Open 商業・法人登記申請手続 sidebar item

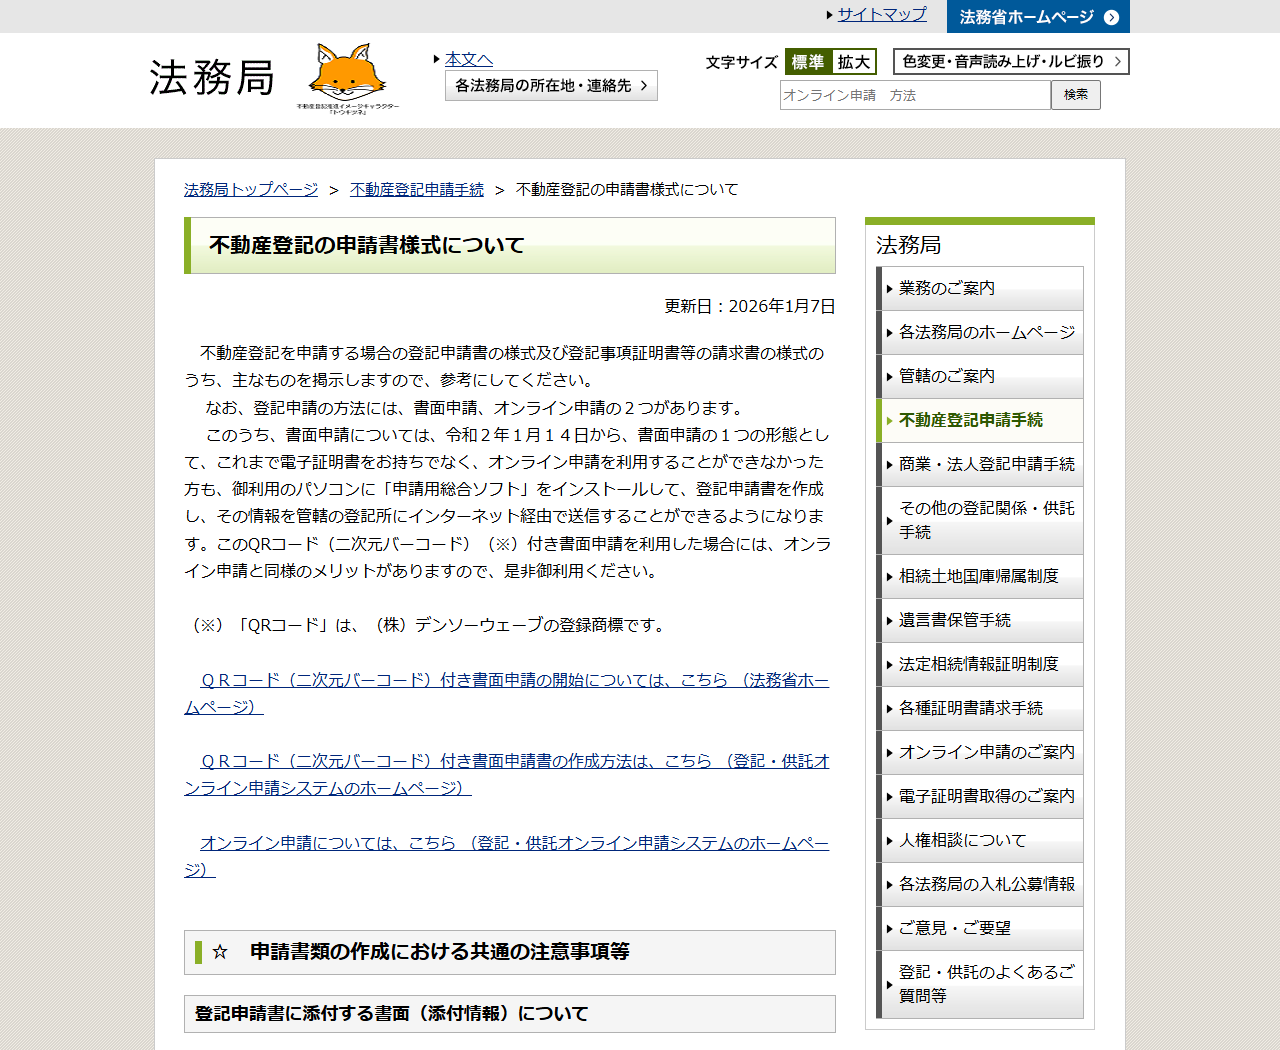click(980, 464)
